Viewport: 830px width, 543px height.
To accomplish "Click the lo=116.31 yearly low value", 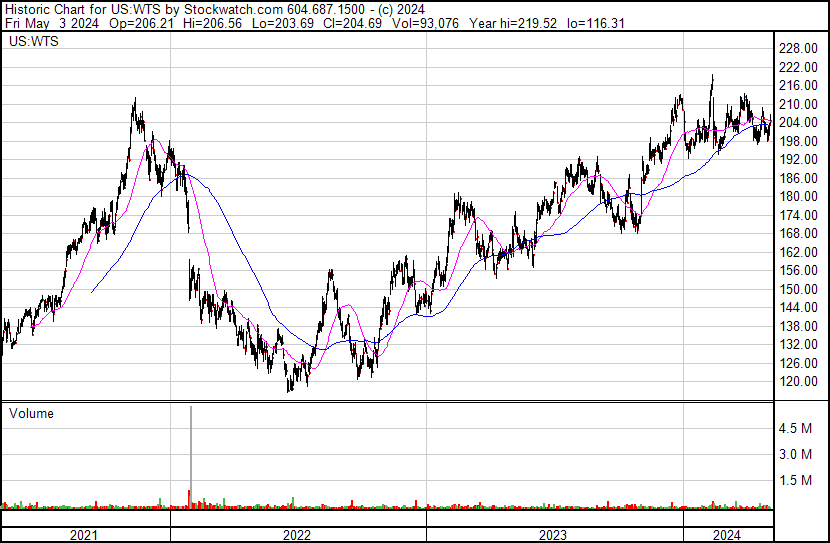I will pyautogui.click(x=596, y=23).
